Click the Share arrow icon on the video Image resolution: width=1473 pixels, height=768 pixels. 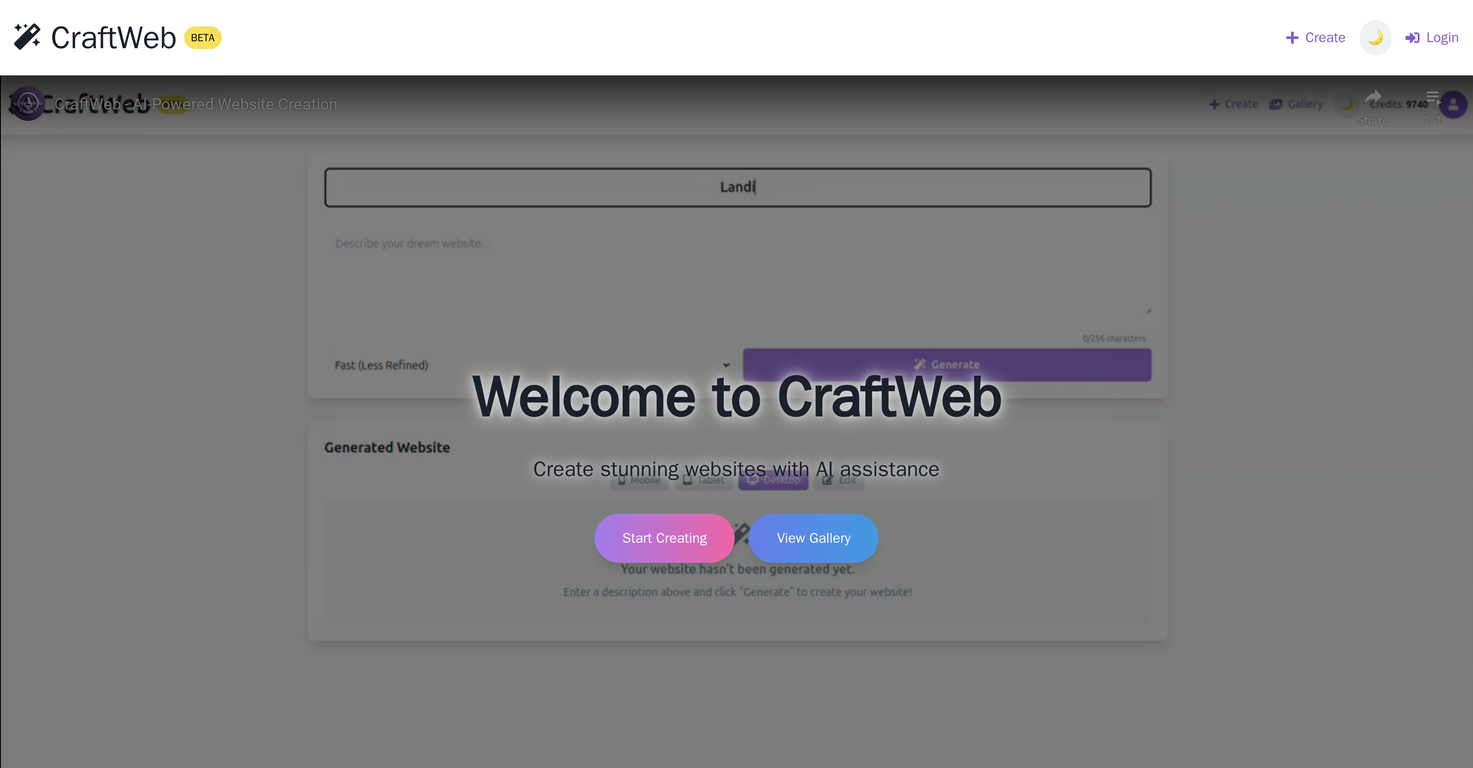[1373, 98]
